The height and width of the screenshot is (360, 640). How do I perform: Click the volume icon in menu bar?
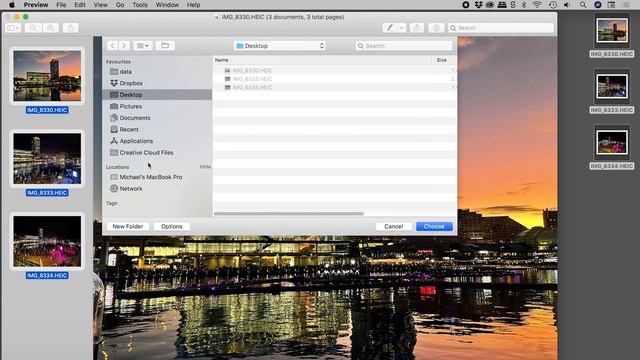coord(567,5)
